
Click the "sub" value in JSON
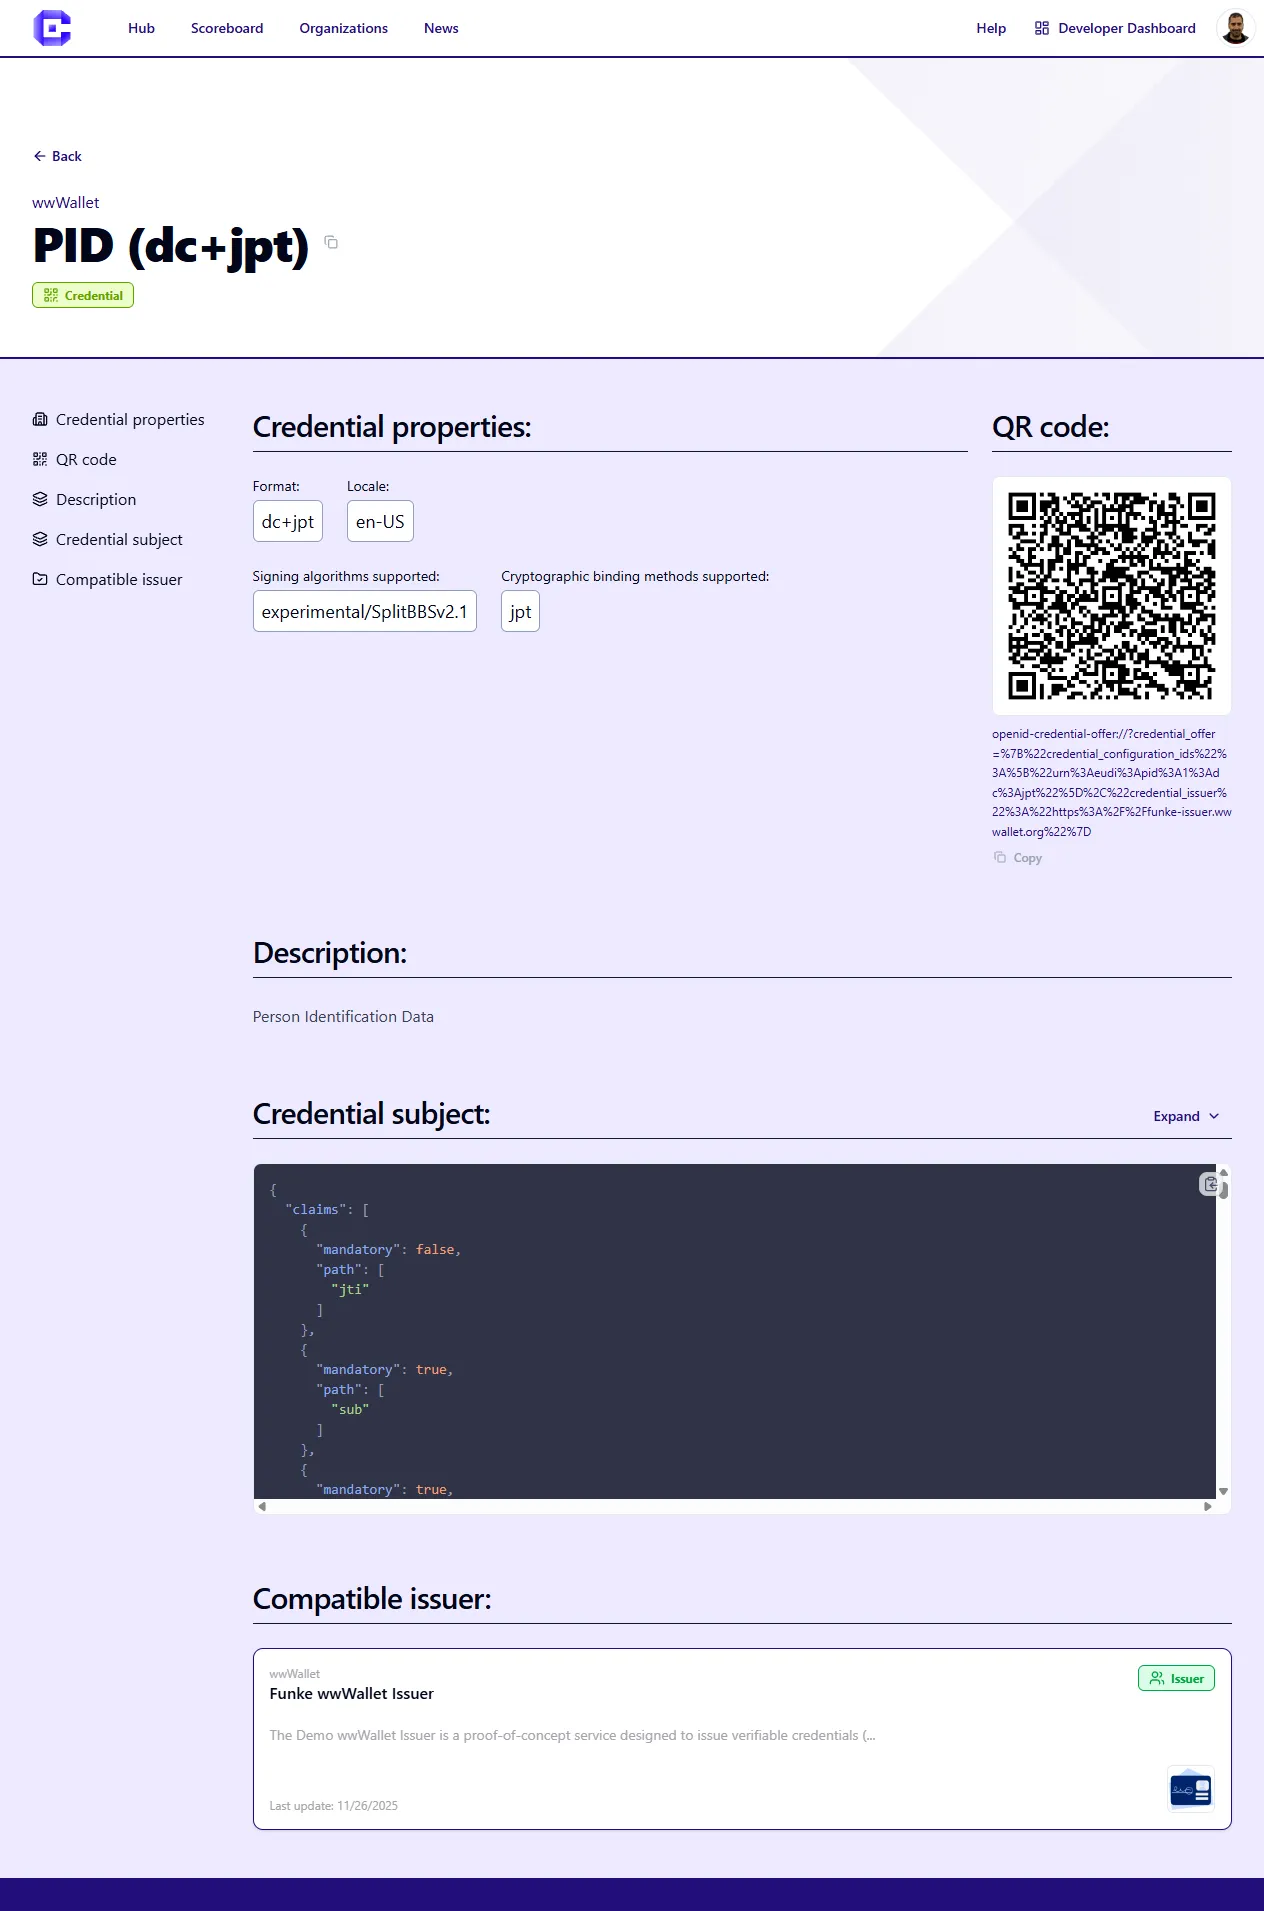click(350, 1409)
